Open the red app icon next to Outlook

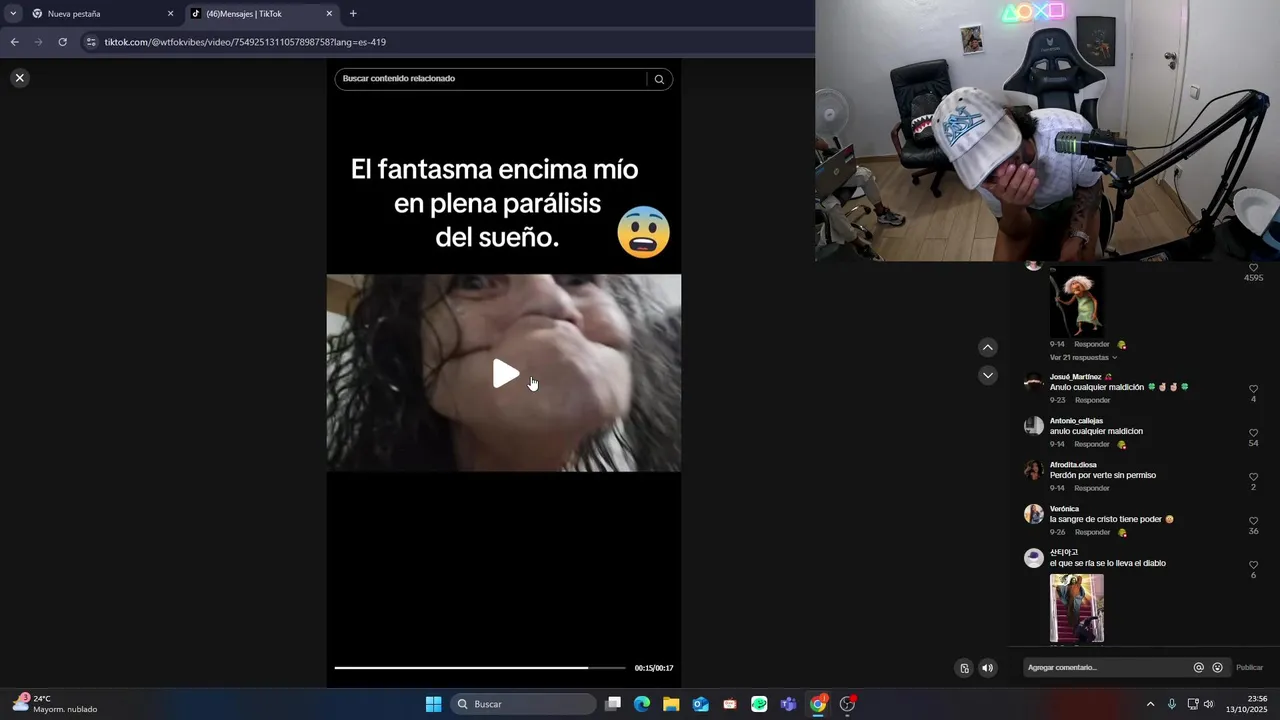coord(730,704)
